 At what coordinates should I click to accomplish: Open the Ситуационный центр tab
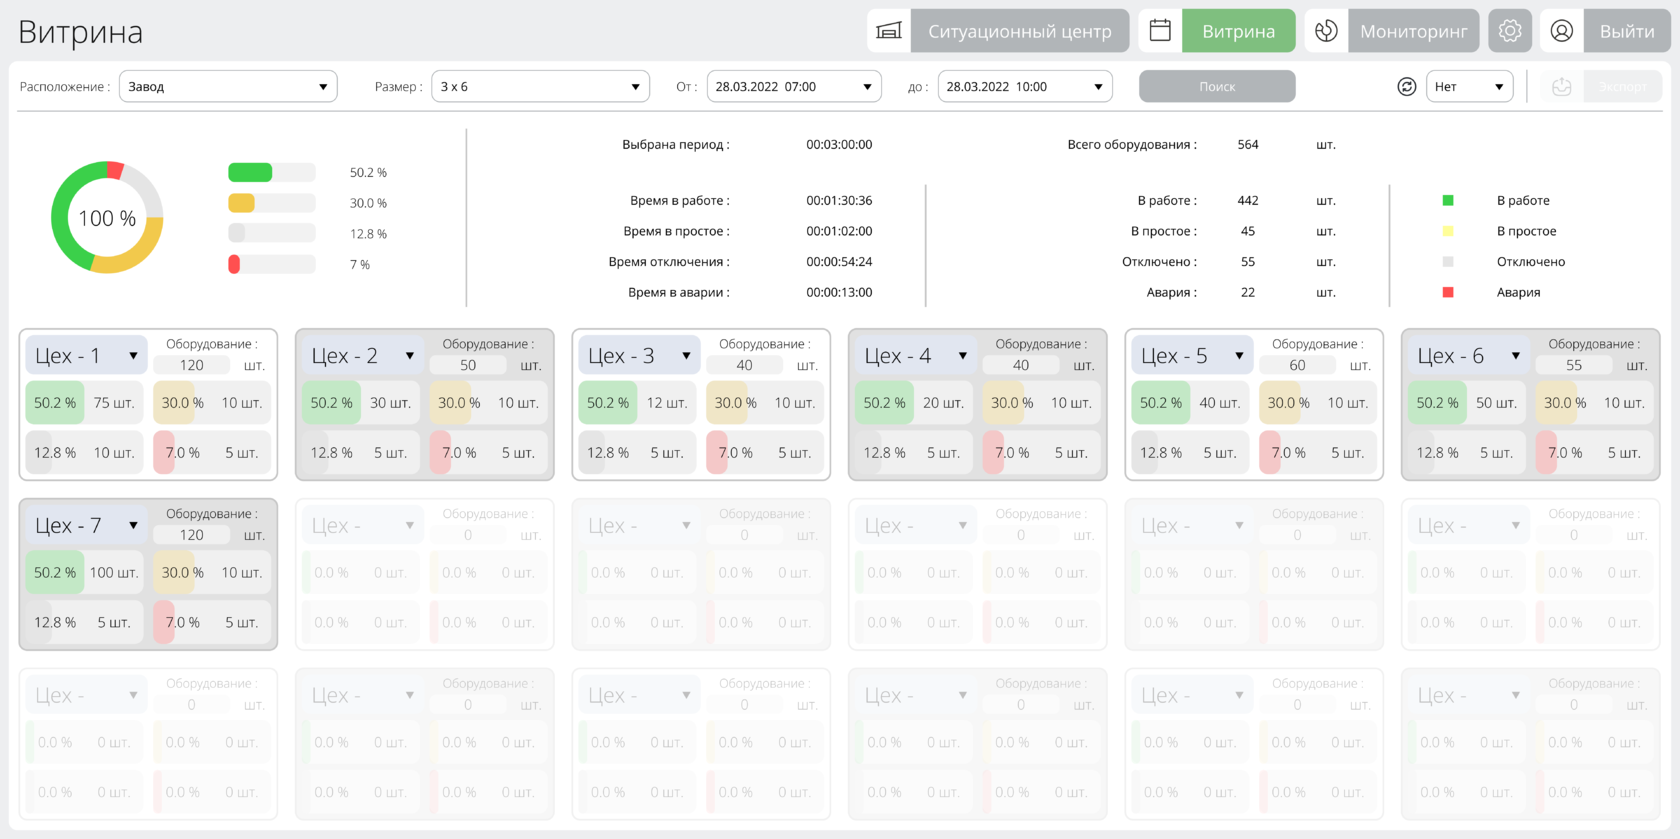coord(1020,31)
